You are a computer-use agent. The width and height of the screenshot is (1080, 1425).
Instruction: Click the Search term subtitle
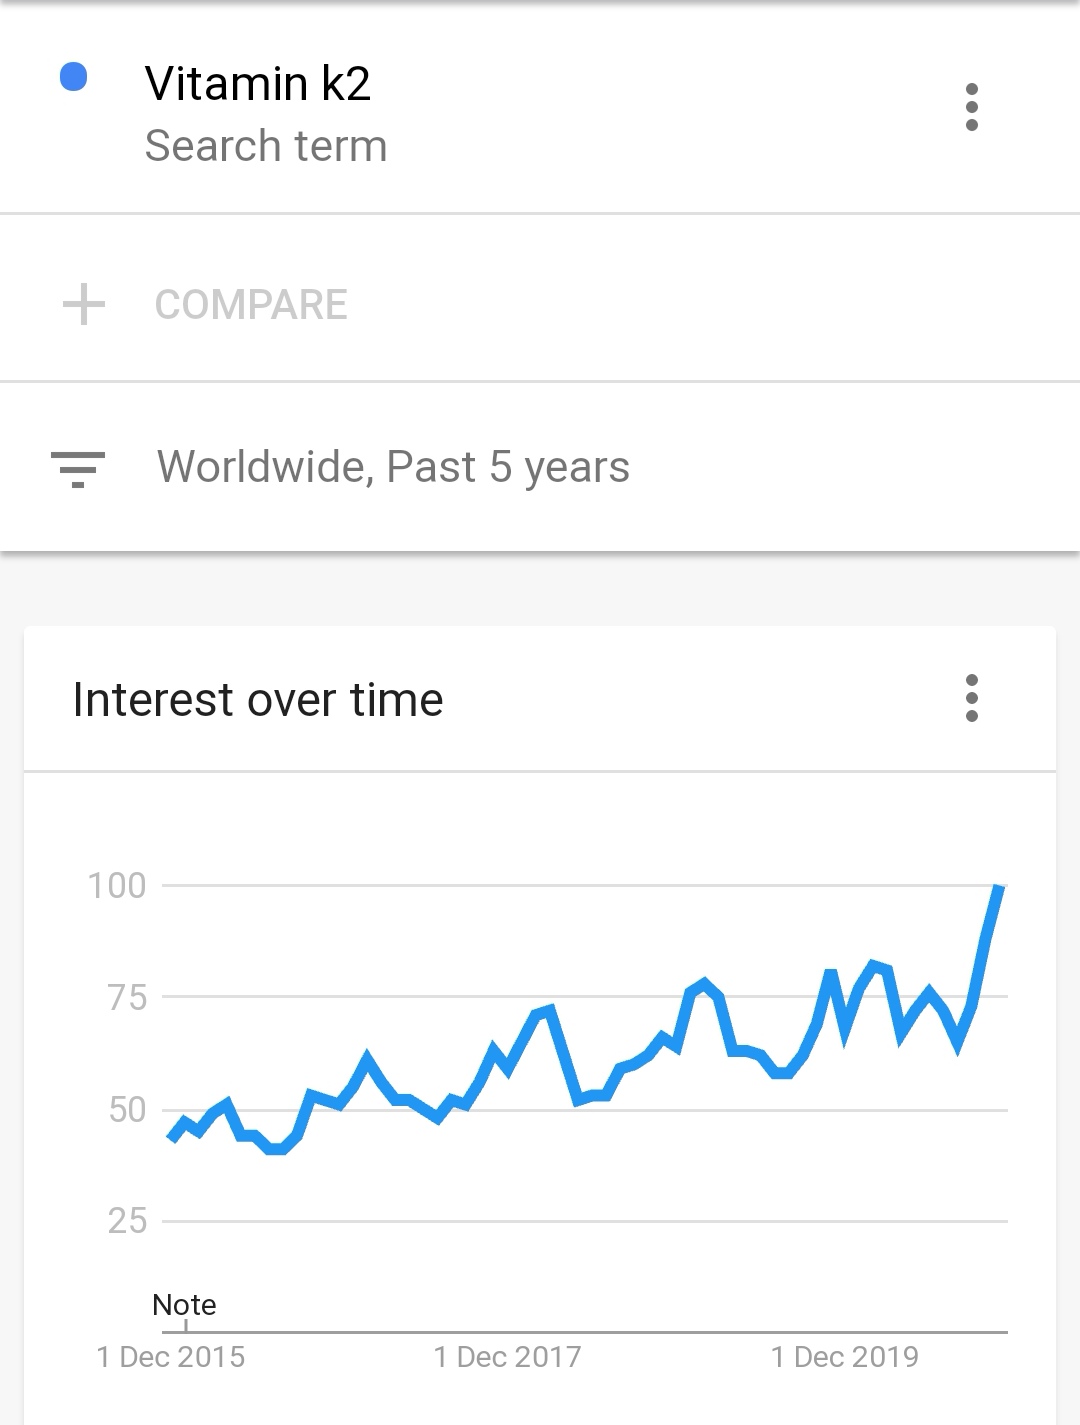coord(266,146)
